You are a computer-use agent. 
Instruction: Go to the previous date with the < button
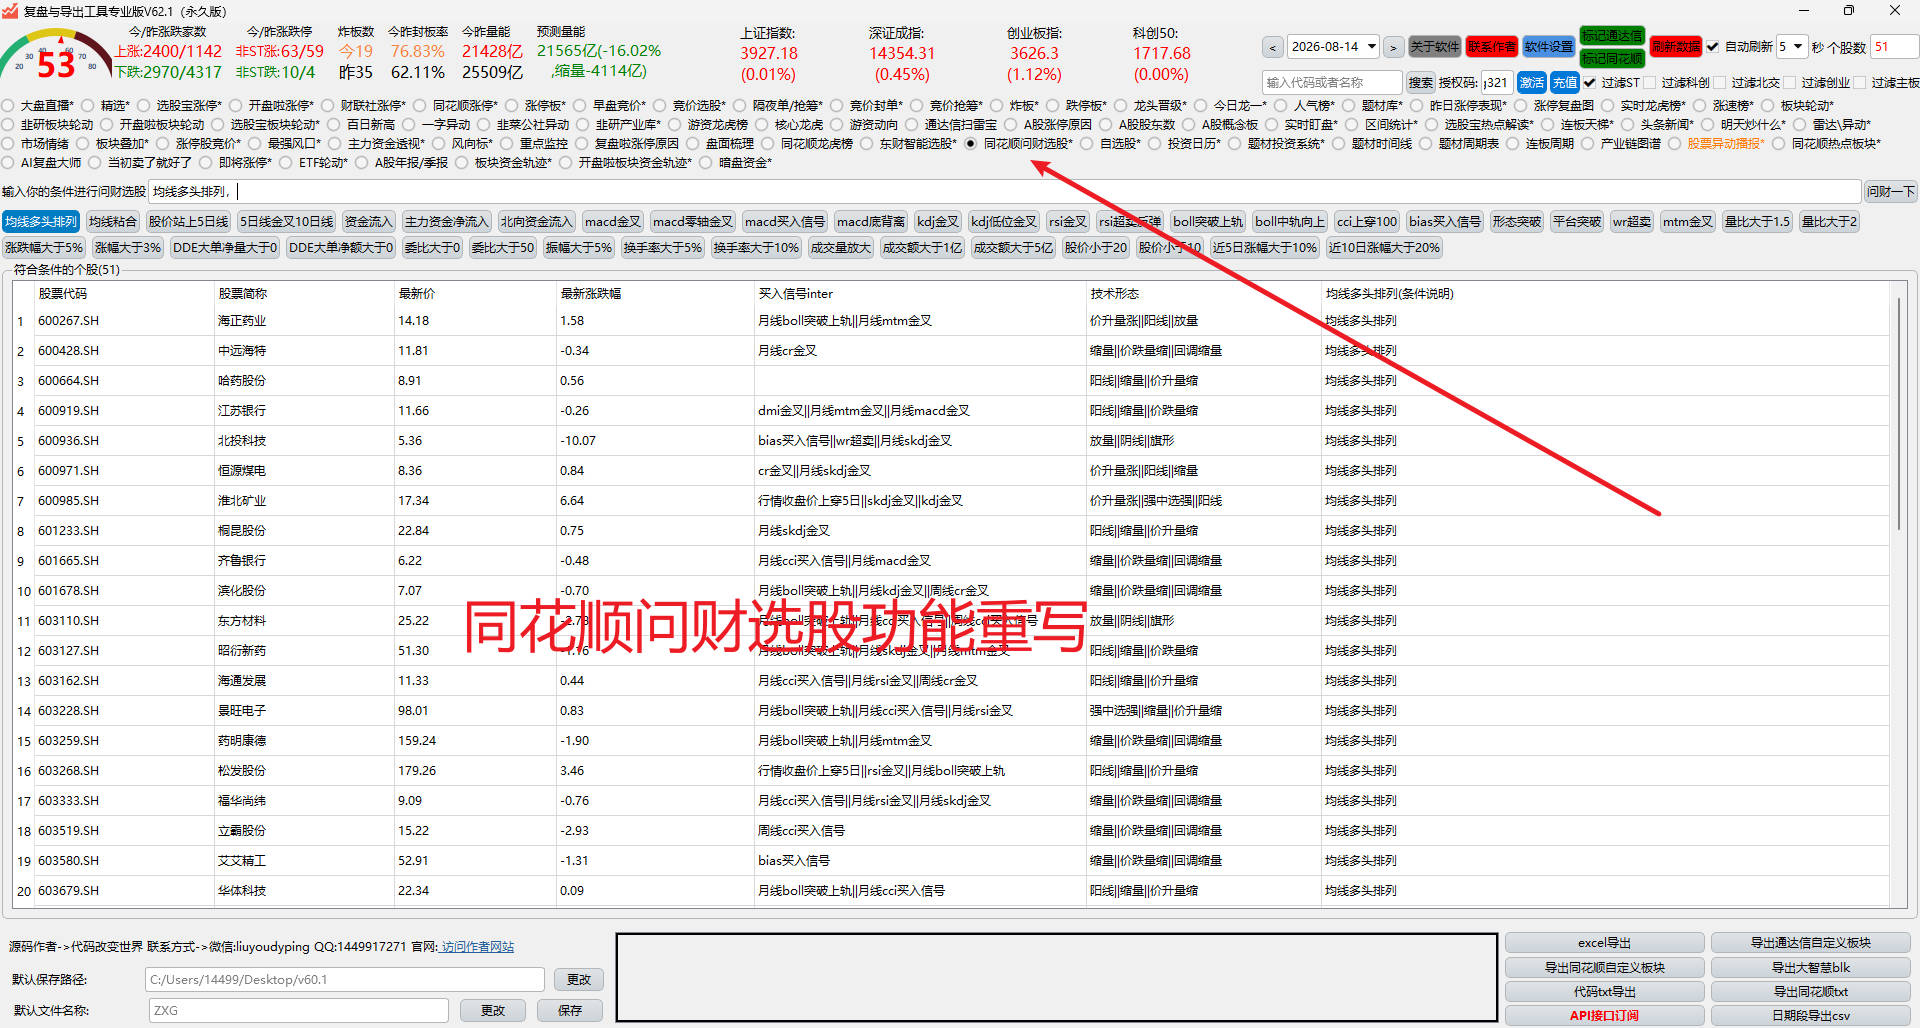coord(1272,47)
